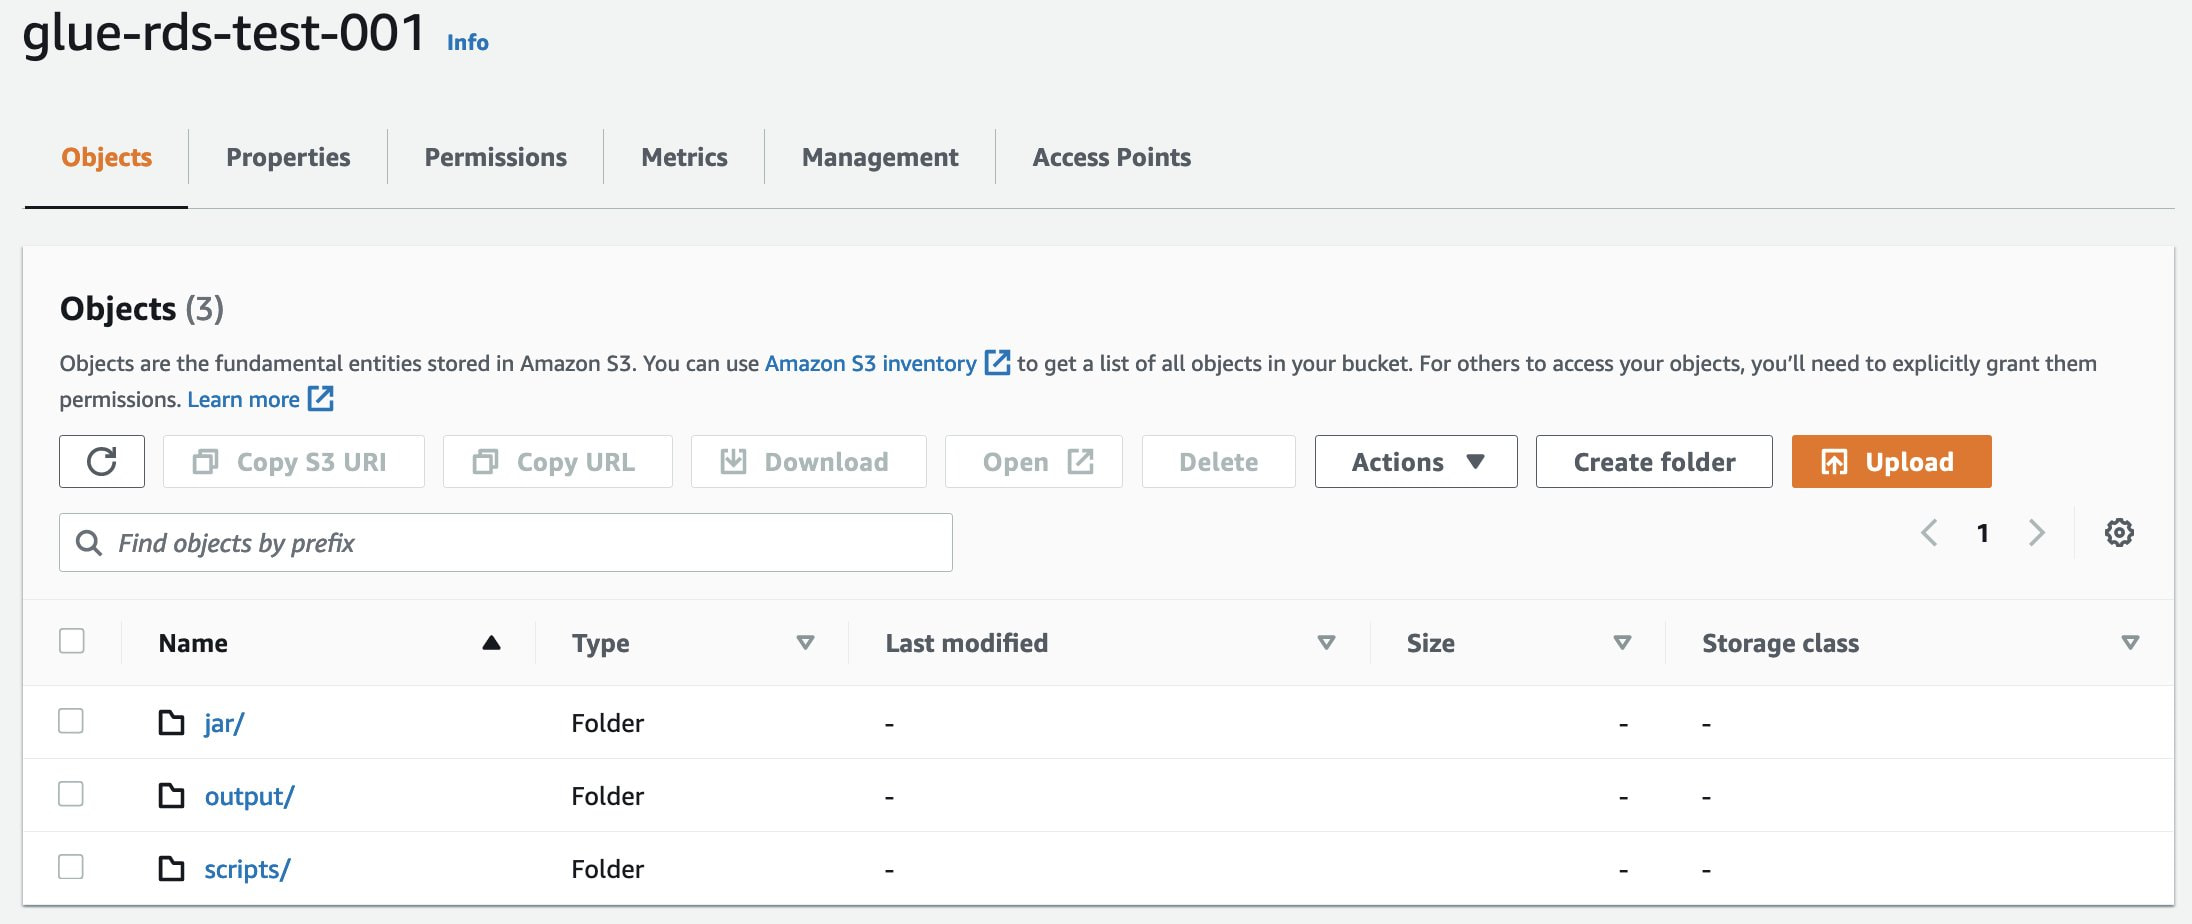Click the scripts/ folder icon
Screen dimensions: 2192x924
[172, 868]
